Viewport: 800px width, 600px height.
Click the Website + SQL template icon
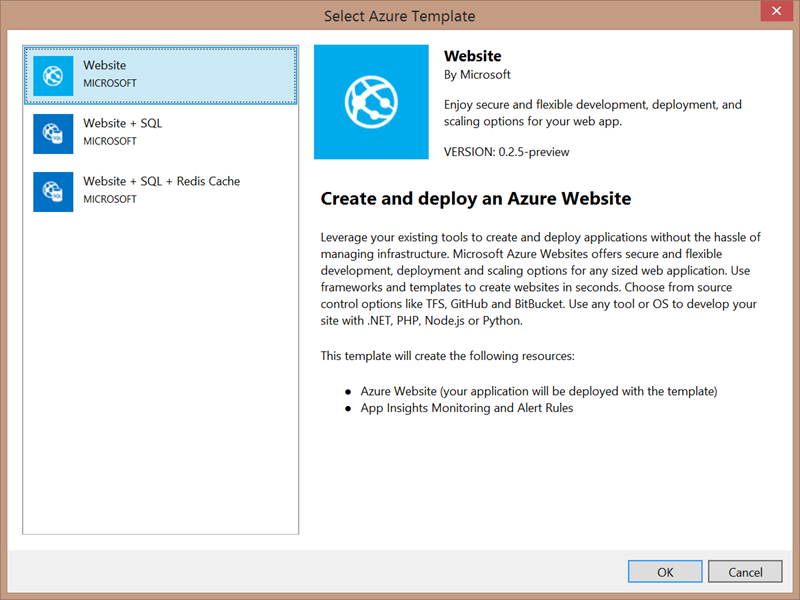click(53, 134)
